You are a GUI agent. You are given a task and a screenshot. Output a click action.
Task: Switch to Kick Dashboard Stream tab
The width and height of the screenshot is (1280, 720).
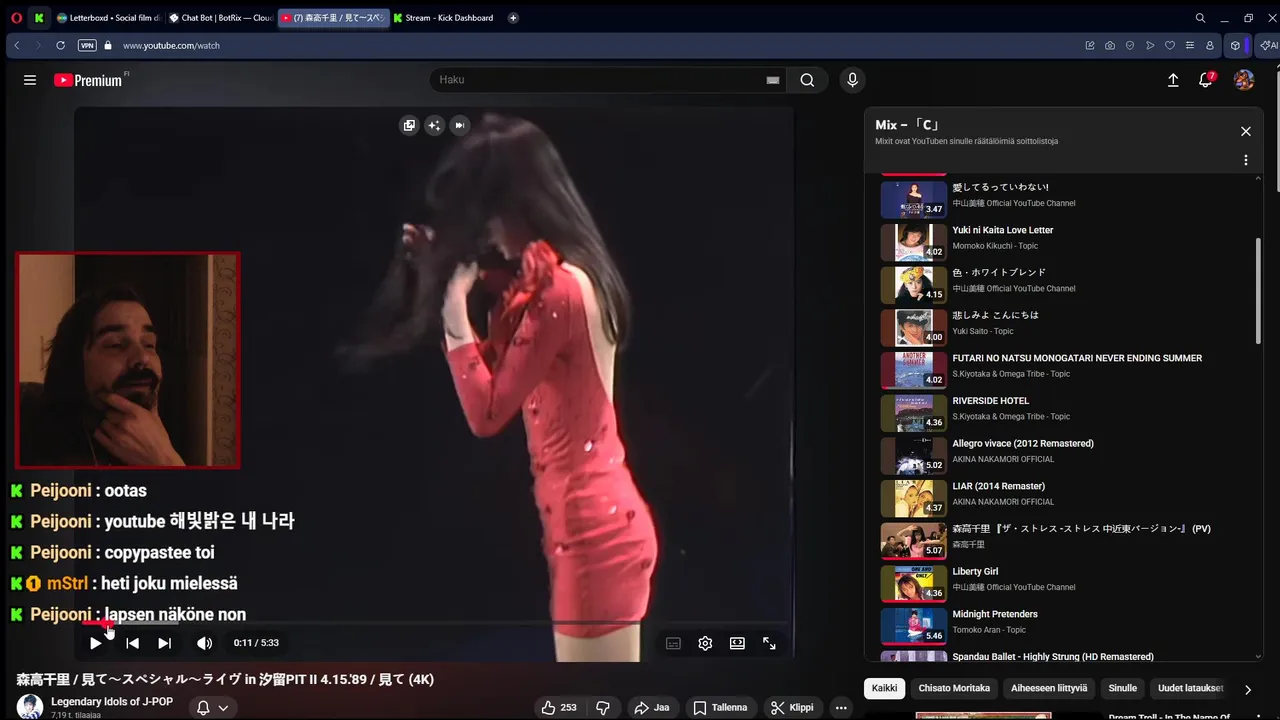click(443, 18)
